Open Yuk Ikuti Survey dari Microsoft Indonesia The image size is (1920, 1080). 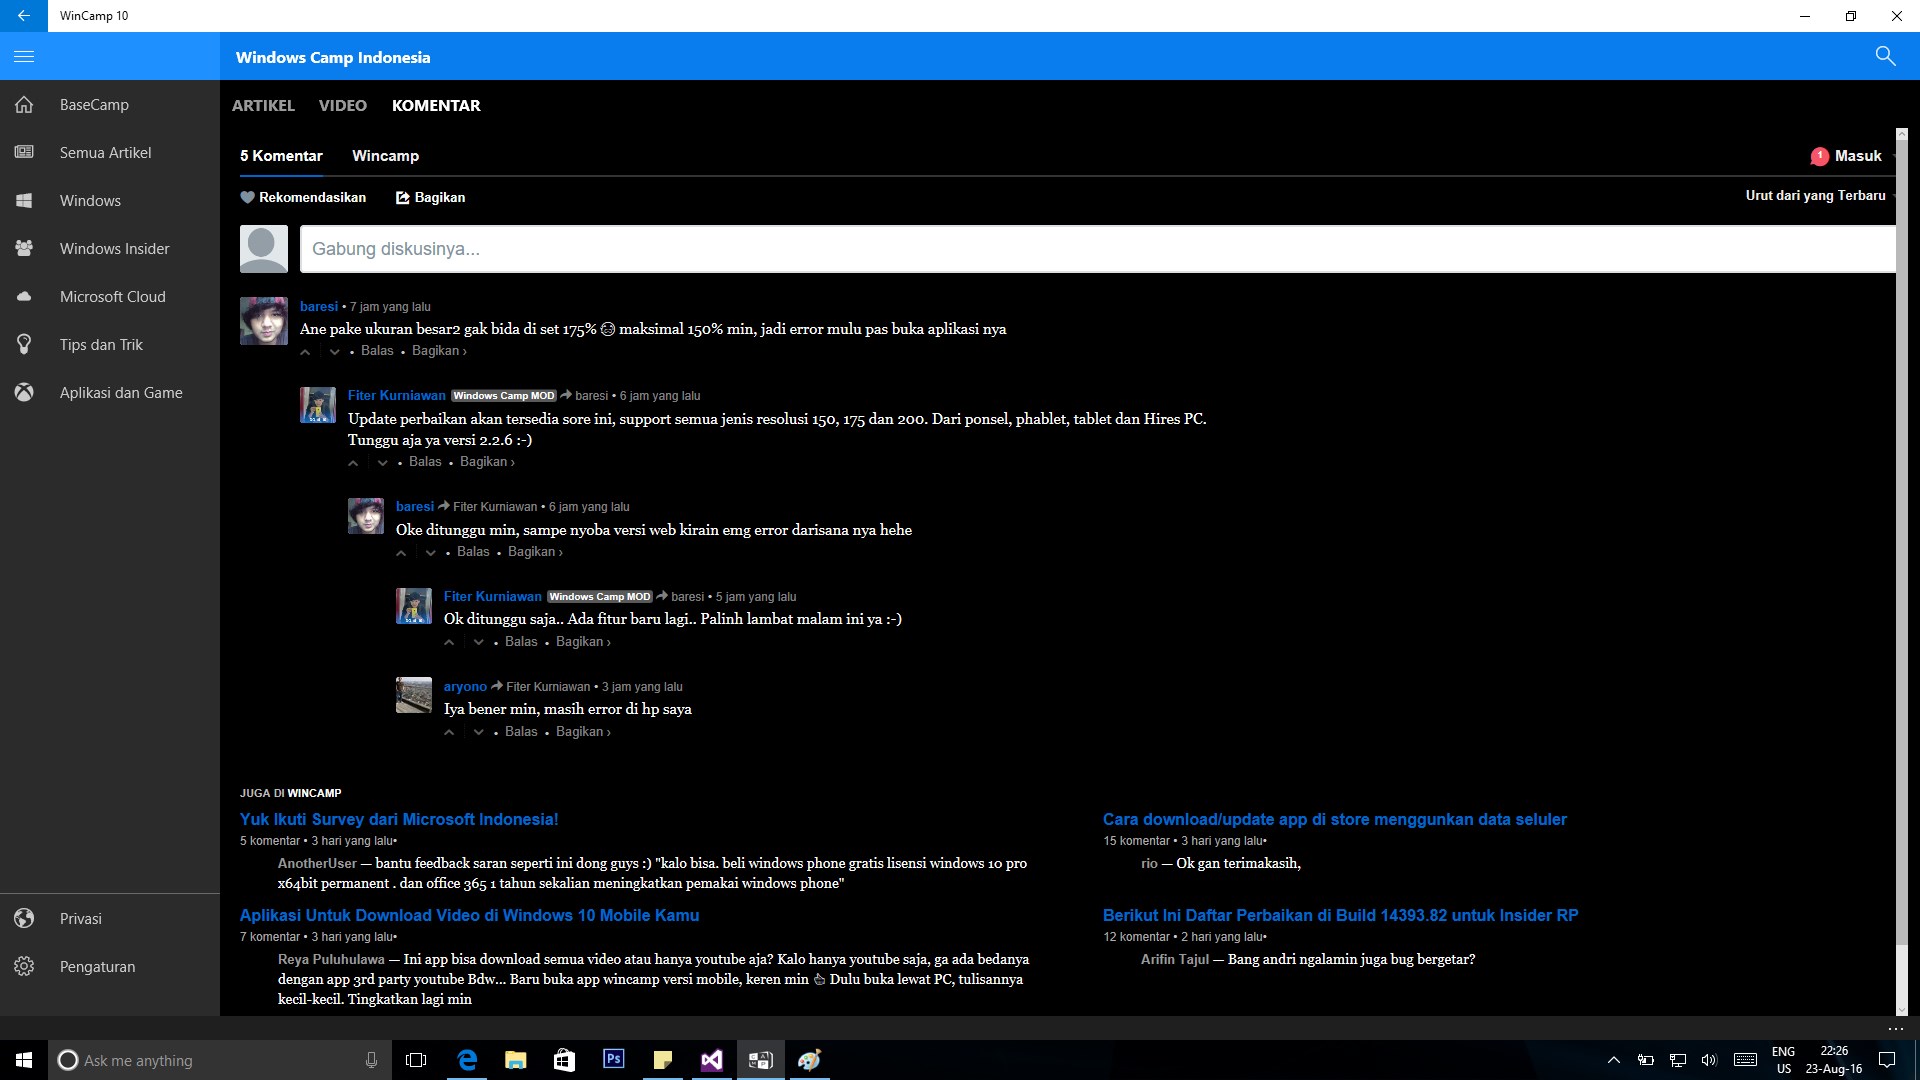[399, 819]
